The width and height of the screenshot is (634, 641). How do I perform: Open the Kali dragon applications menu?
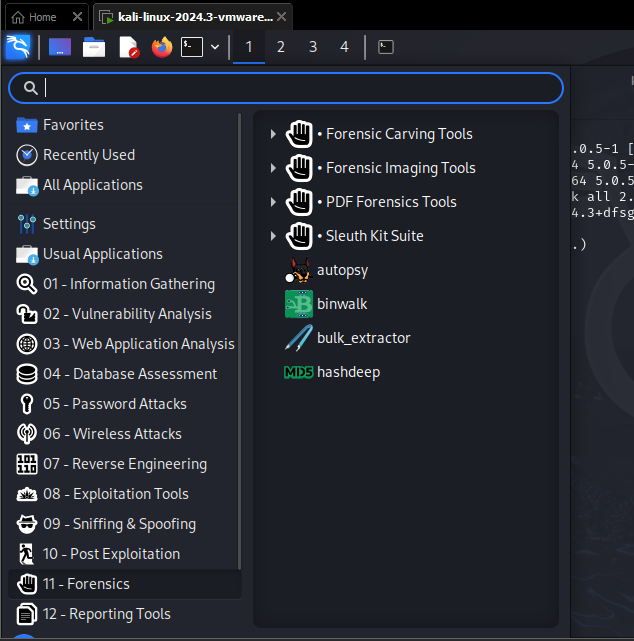coord(18,47)
